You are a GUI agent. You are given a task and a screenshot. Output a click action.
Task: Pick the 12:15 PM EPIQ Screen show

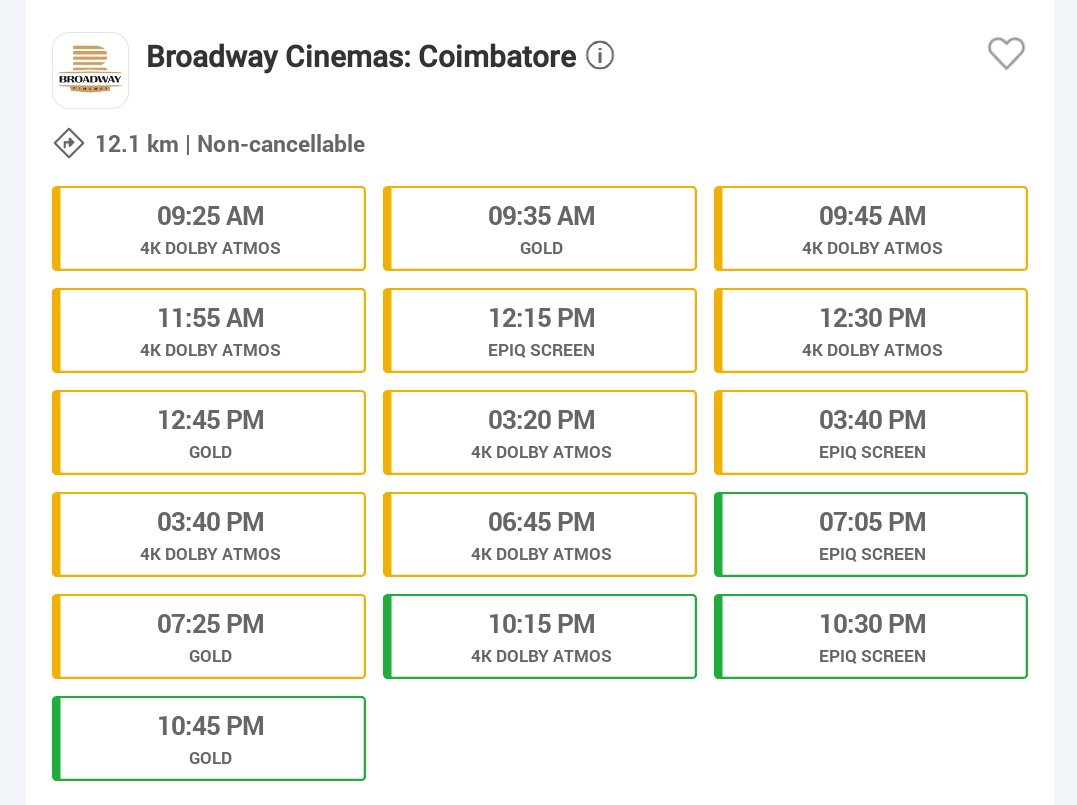pyautogui.click(x=540, y=331)
